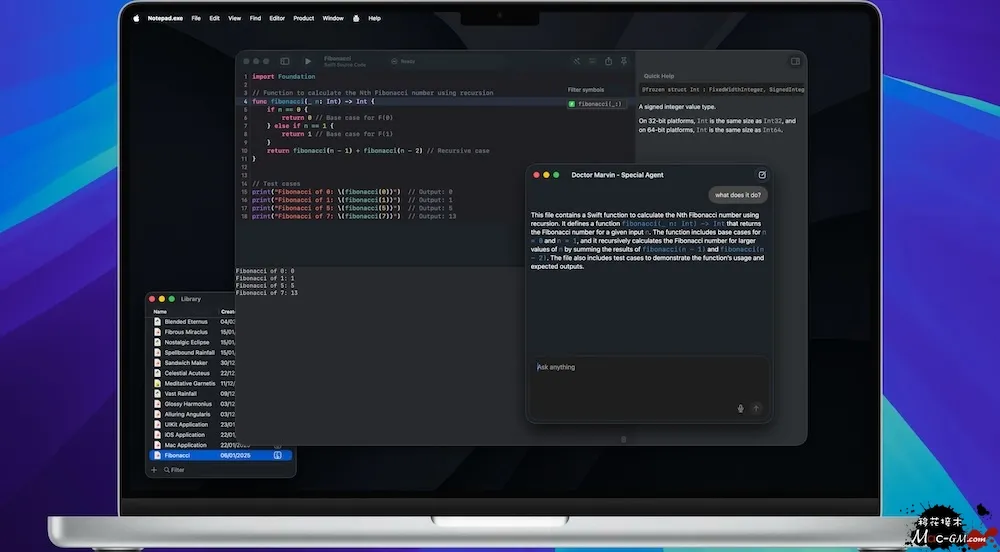Click the Quick Help heading
This screenshot has width=1000, height=552.
point(659,76)
